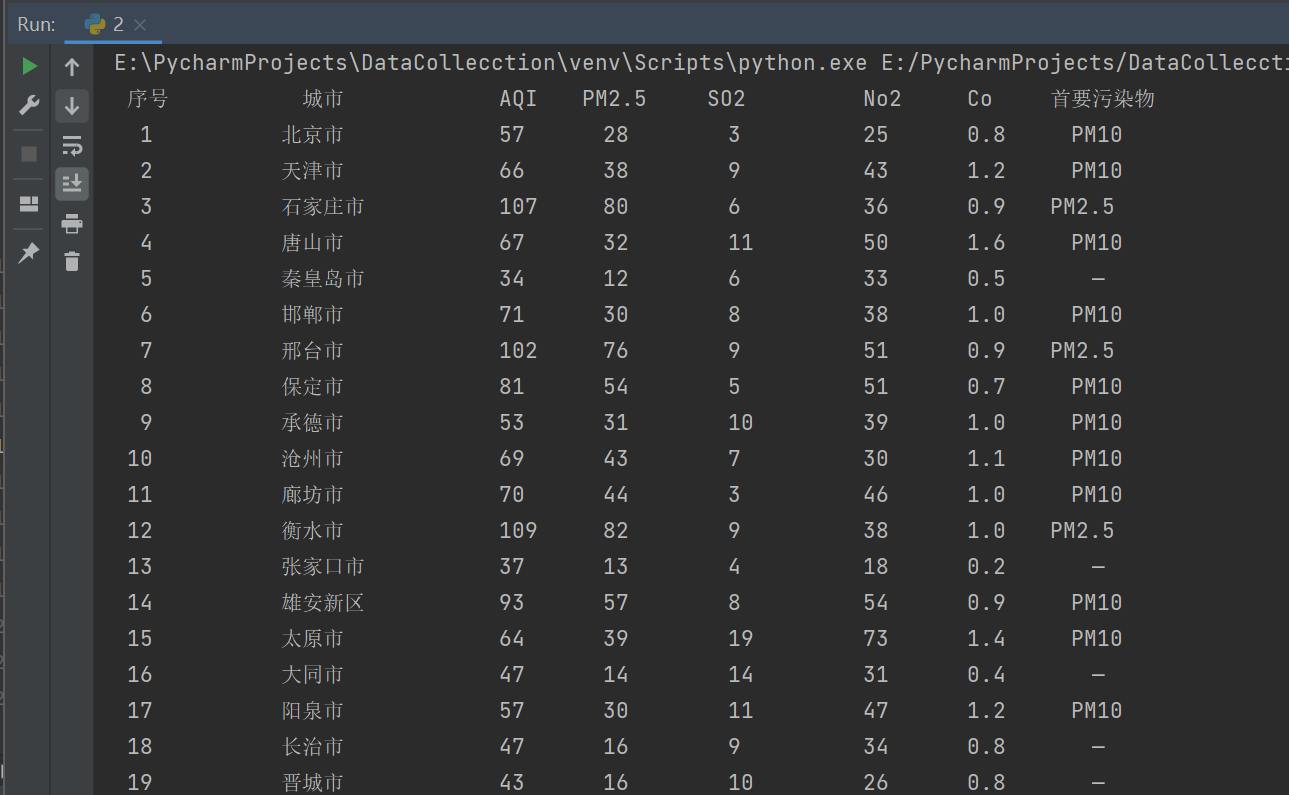Click the Run tool window label
Viewport: 1289px width, 795px height.
pyautogui.click(x=36, y=25)
